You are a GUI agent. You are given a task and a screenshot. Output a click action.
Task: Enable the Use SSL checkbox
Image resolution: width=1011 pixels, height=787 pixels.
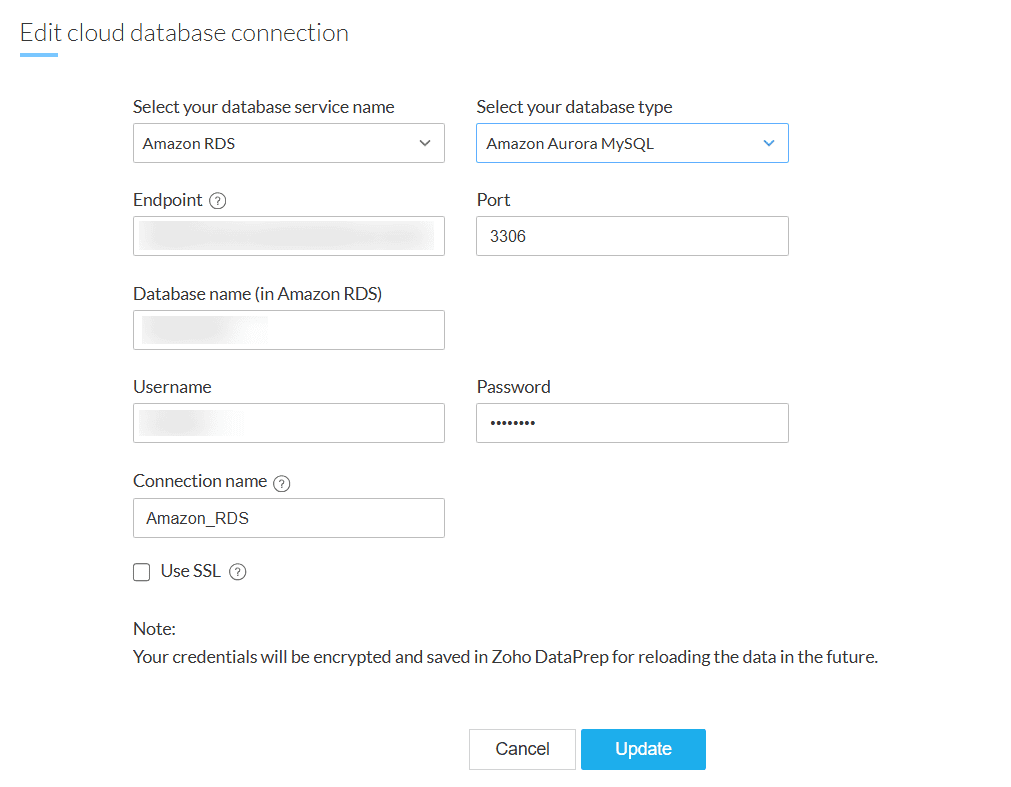142,572
